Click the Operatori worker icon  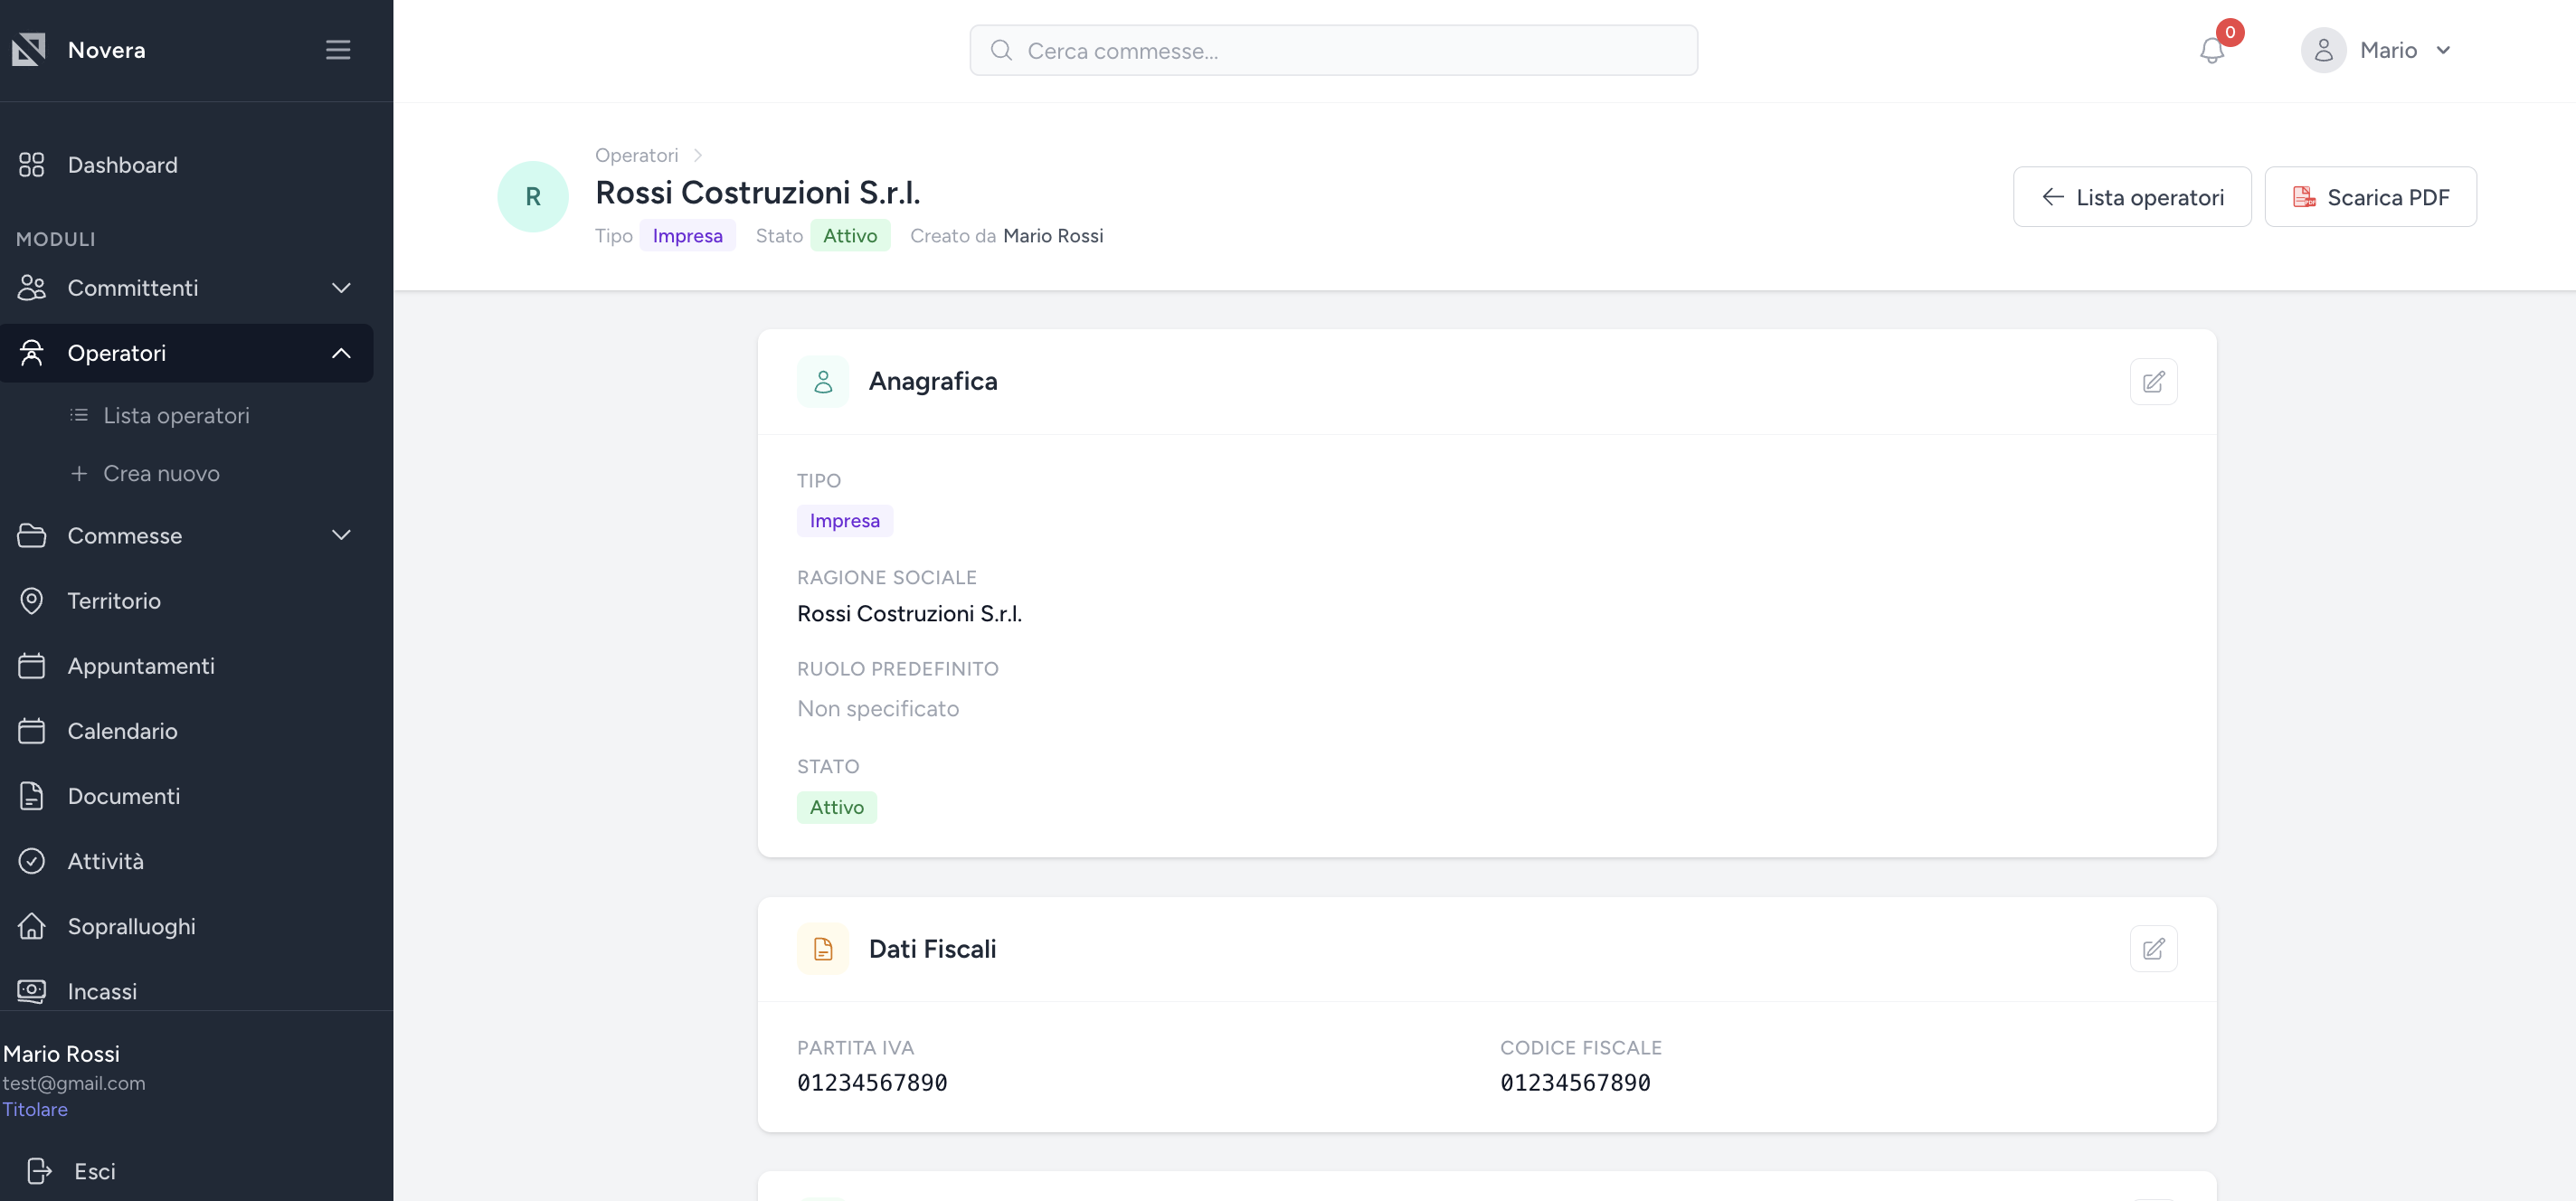[32, 353]
